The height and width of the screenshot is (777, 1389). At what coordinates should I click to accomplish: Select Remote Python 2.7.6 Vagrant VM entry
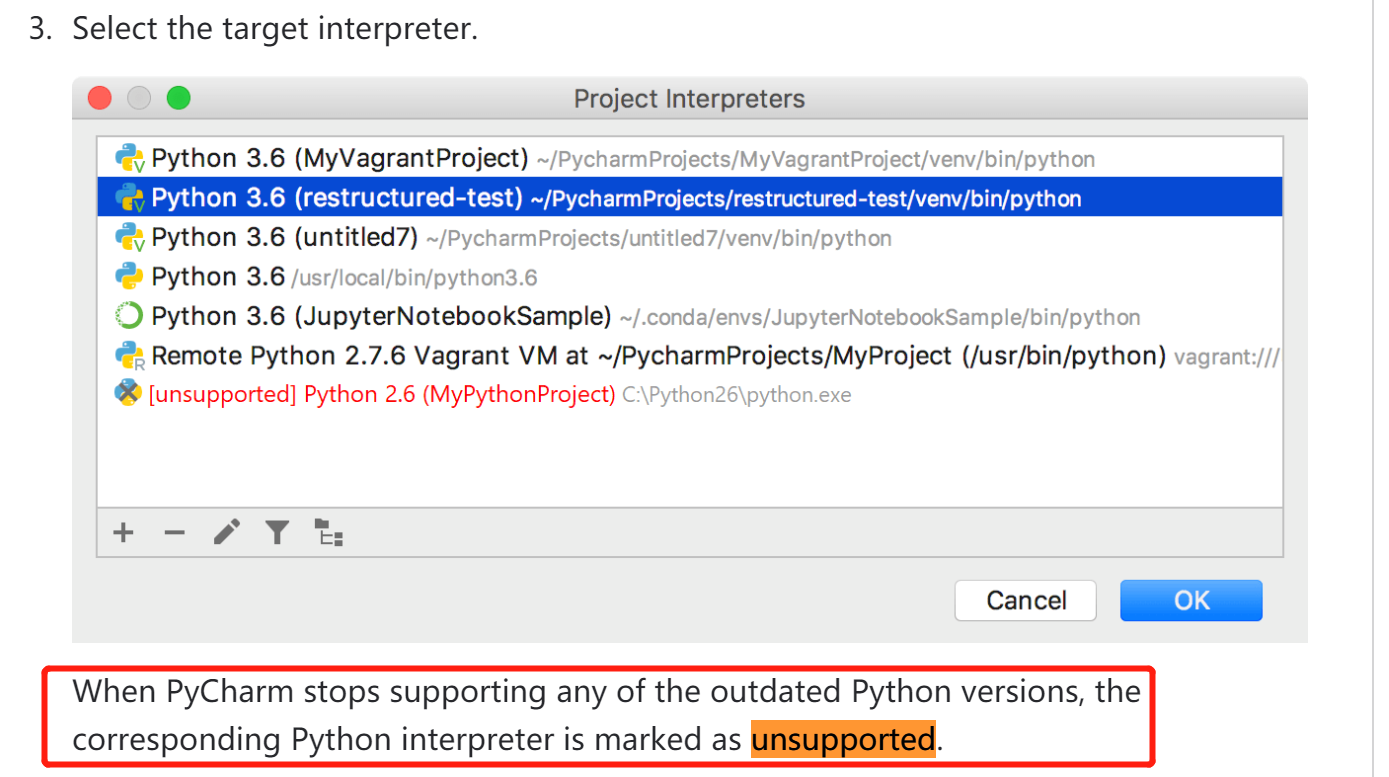point(690,356)
